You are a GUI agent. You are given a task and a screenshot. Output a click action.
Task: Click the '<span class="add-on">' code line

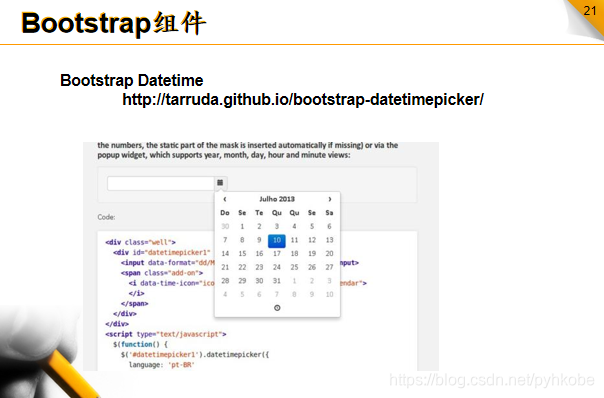click(162, 273)
